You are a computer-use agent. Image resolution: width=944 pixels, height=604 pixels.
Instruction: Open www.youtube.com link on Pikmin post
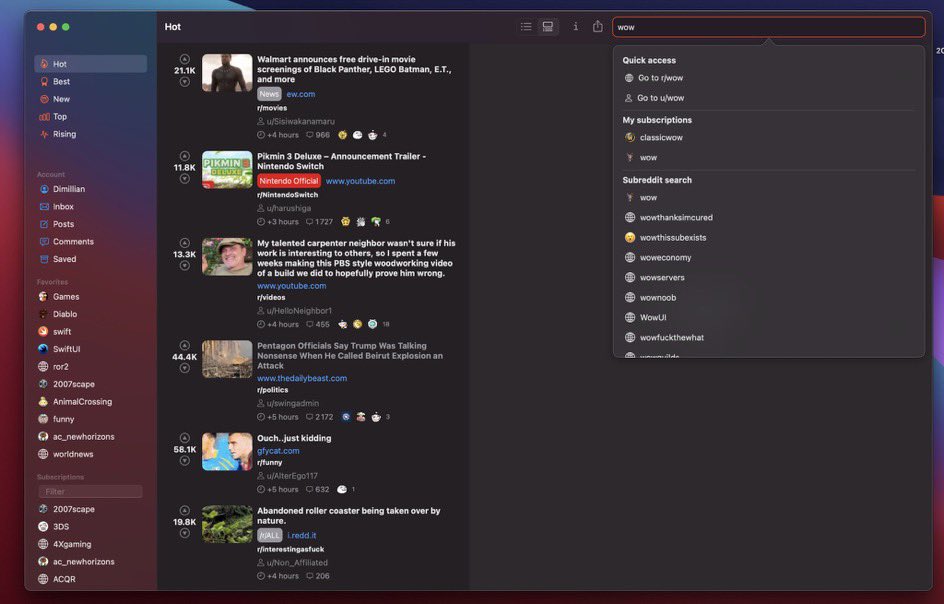click(x=360, y=181)
